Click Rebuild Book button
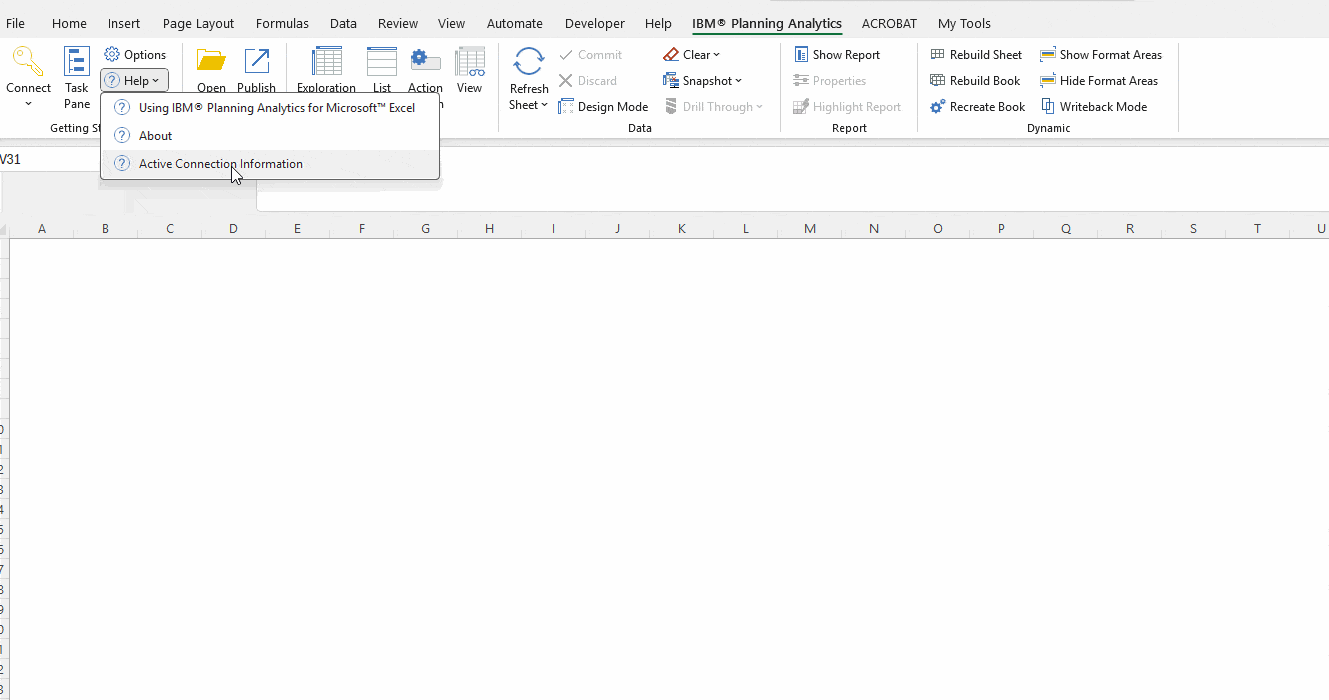This screenshot has height=700, width=1329. pyautogui.click(x=975, y=81)
